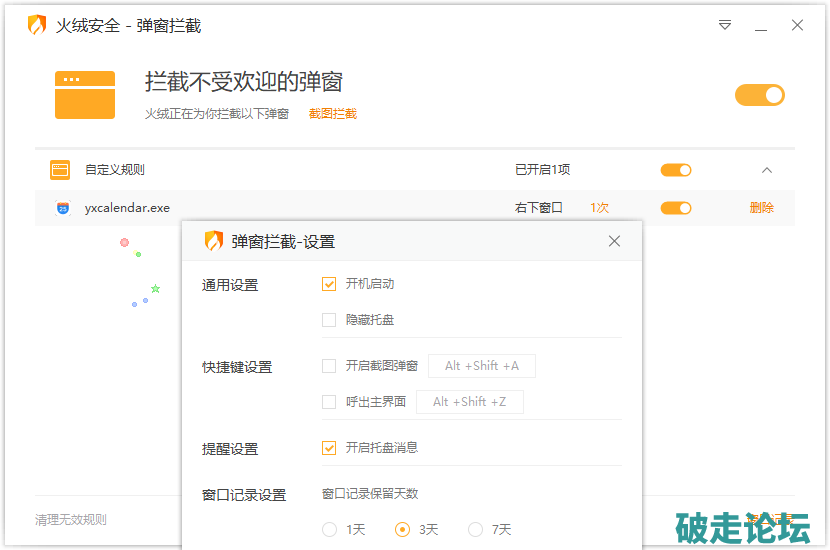Click clear invalid rules at bottom left
830x550 pixels.
tap(71, 520)
